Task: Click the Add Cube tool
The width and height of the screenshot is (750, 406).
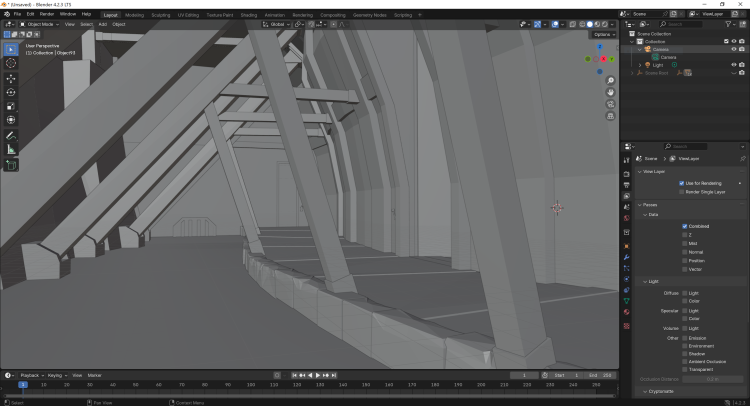Action: [11, 165]
